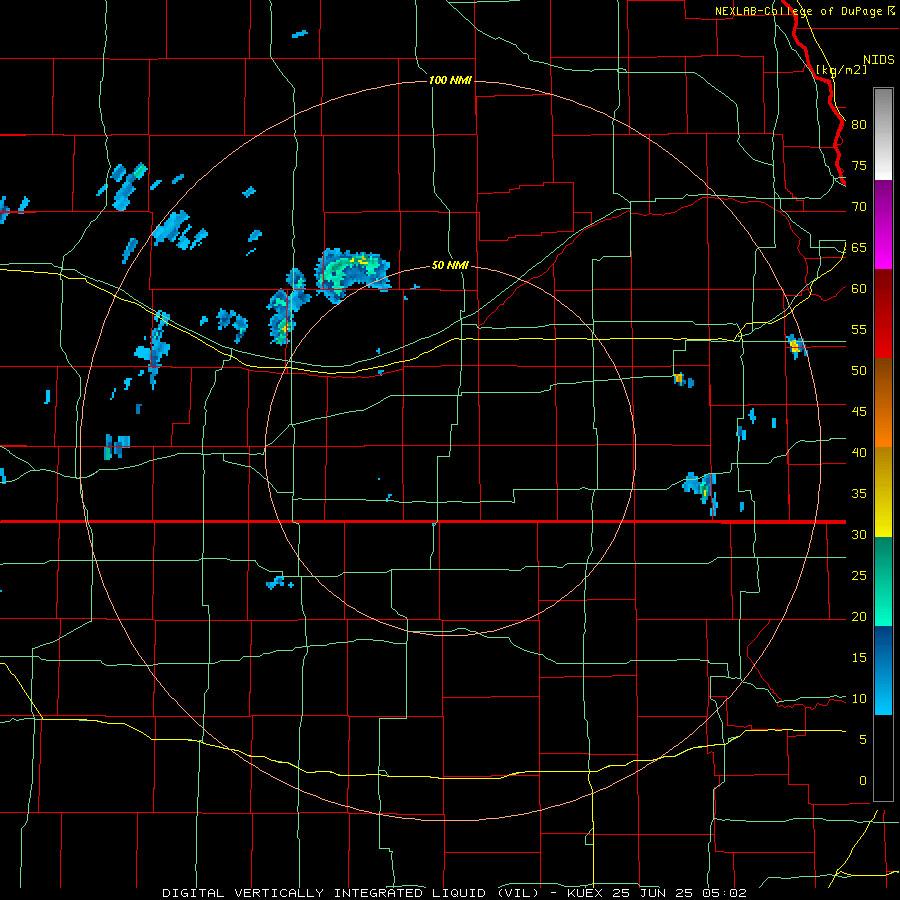Select the 70 value on the scale
The image size is (900, 900).
coord(859,207)
